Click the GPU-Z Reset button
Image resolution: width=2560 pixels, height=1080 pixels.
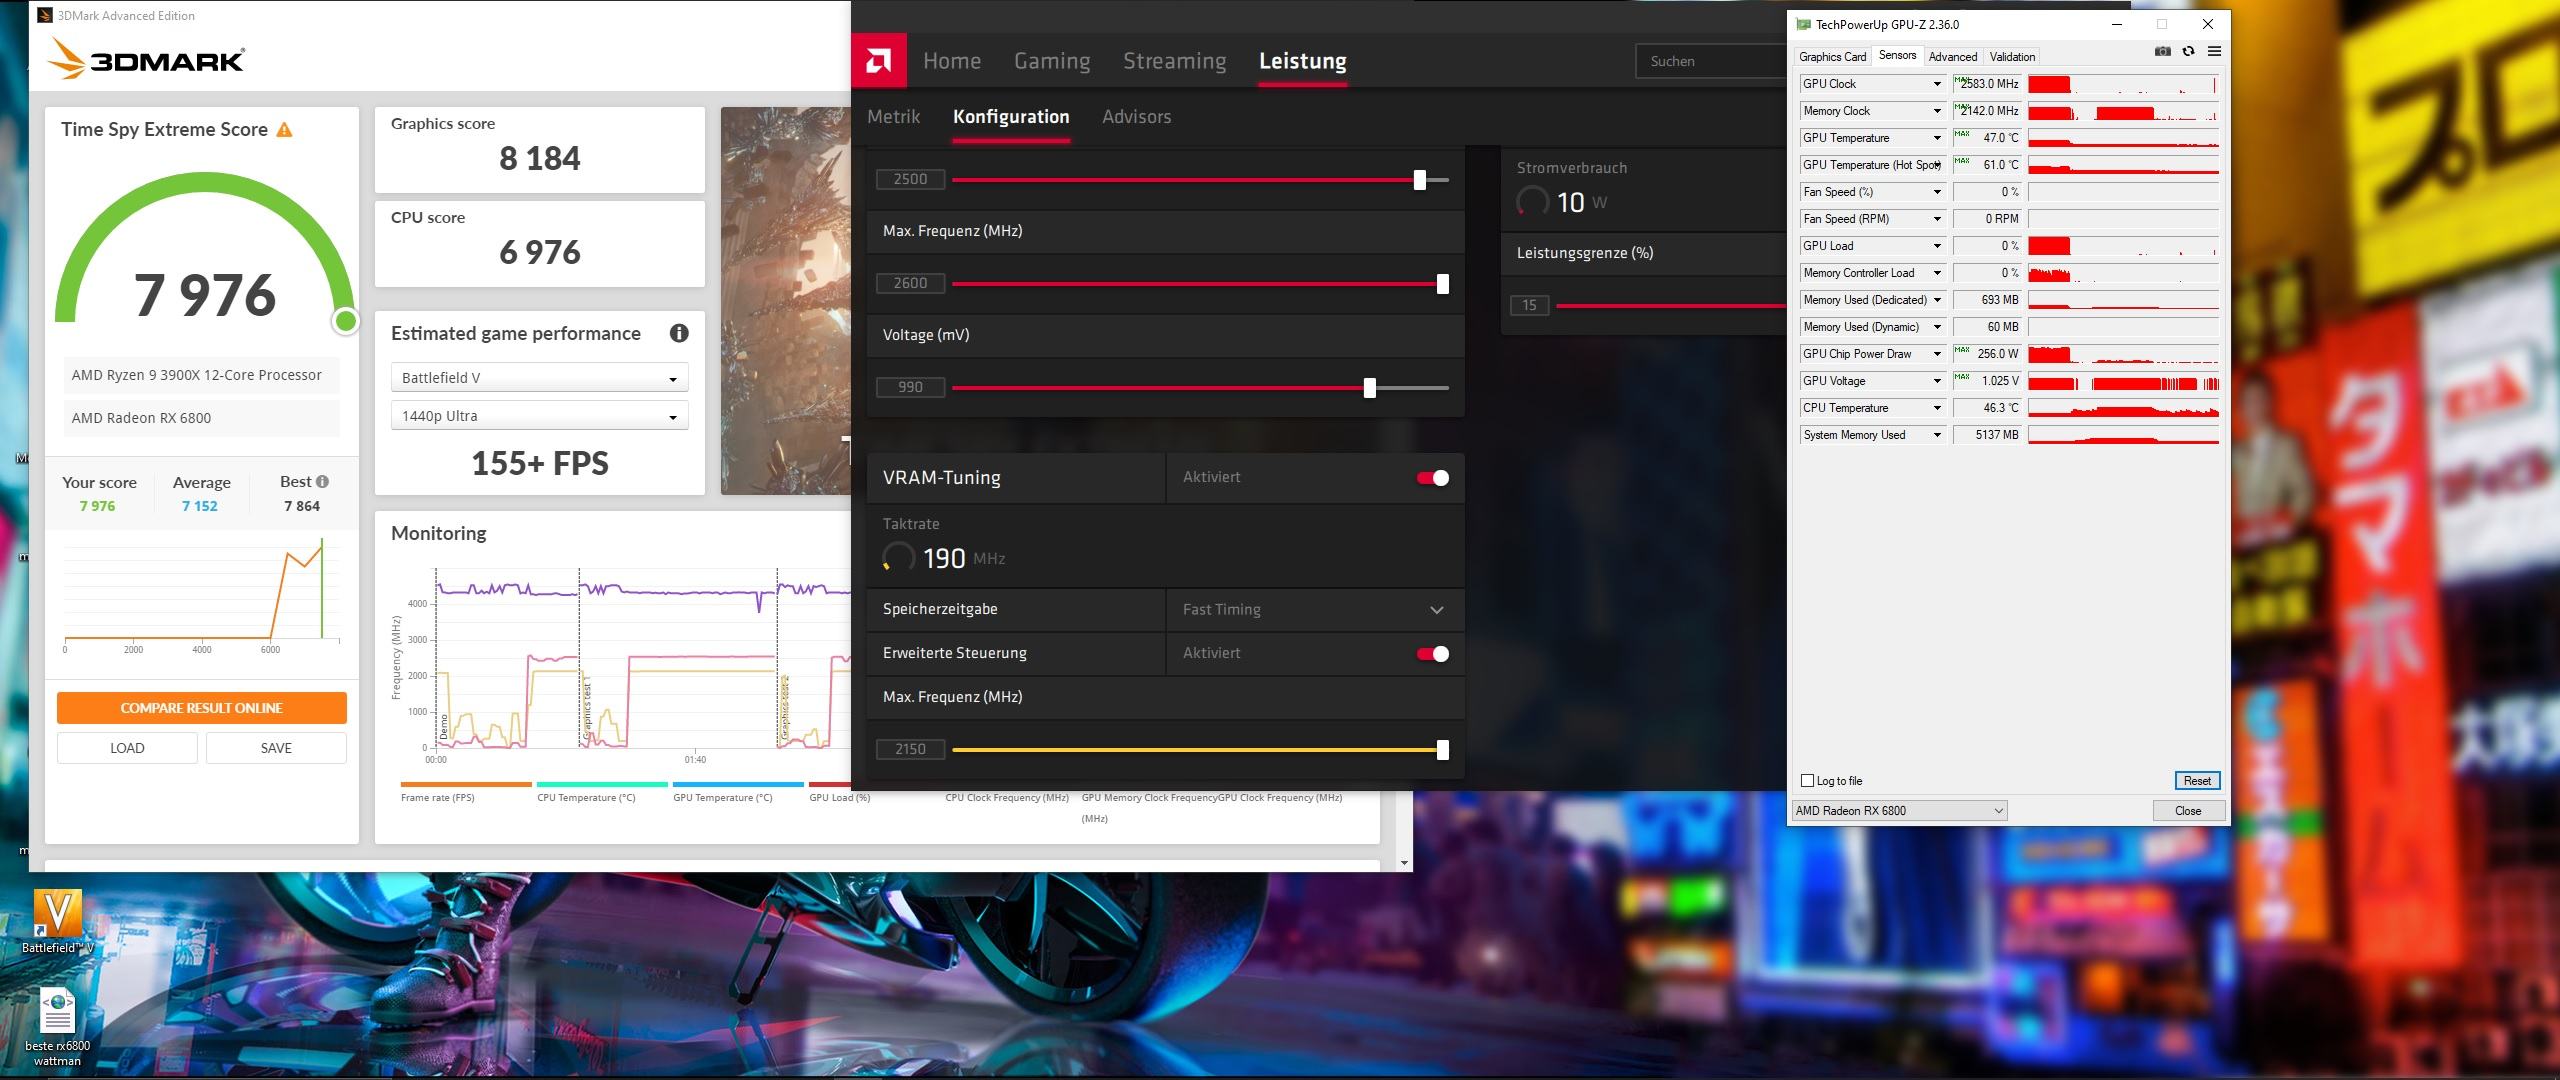tap(2196, 781)
